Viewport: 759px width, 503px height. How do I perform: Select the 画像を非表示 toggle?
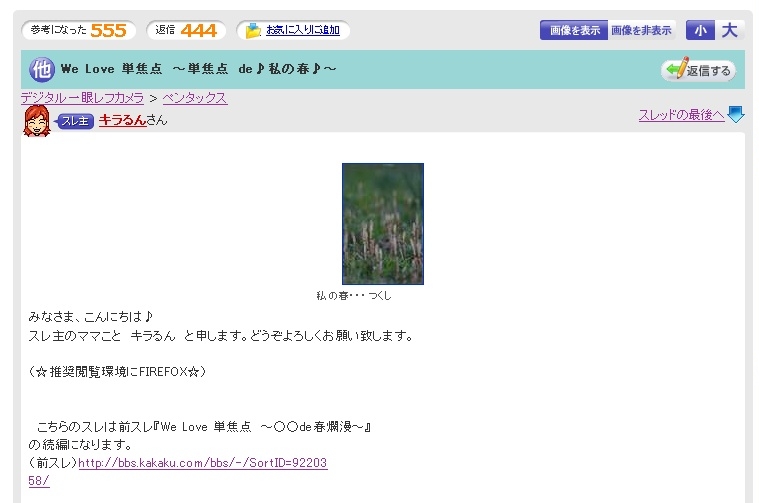(641, 30)
